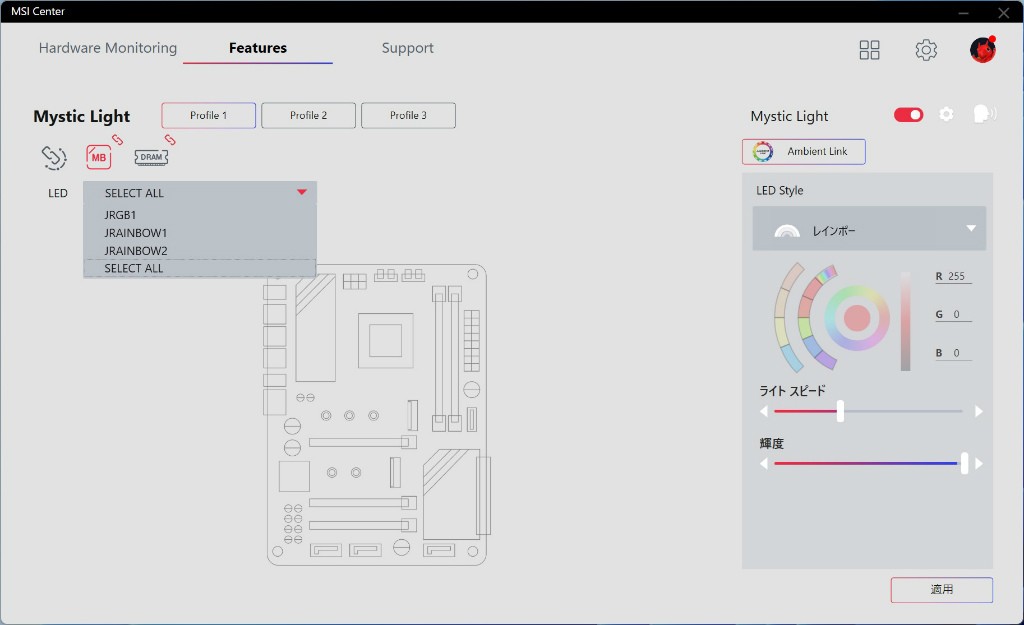This screenshot has height=625, width=1024.
Task: Select the MB motherboard device icon
Action: pyautogui.click(x=99, y=157)
